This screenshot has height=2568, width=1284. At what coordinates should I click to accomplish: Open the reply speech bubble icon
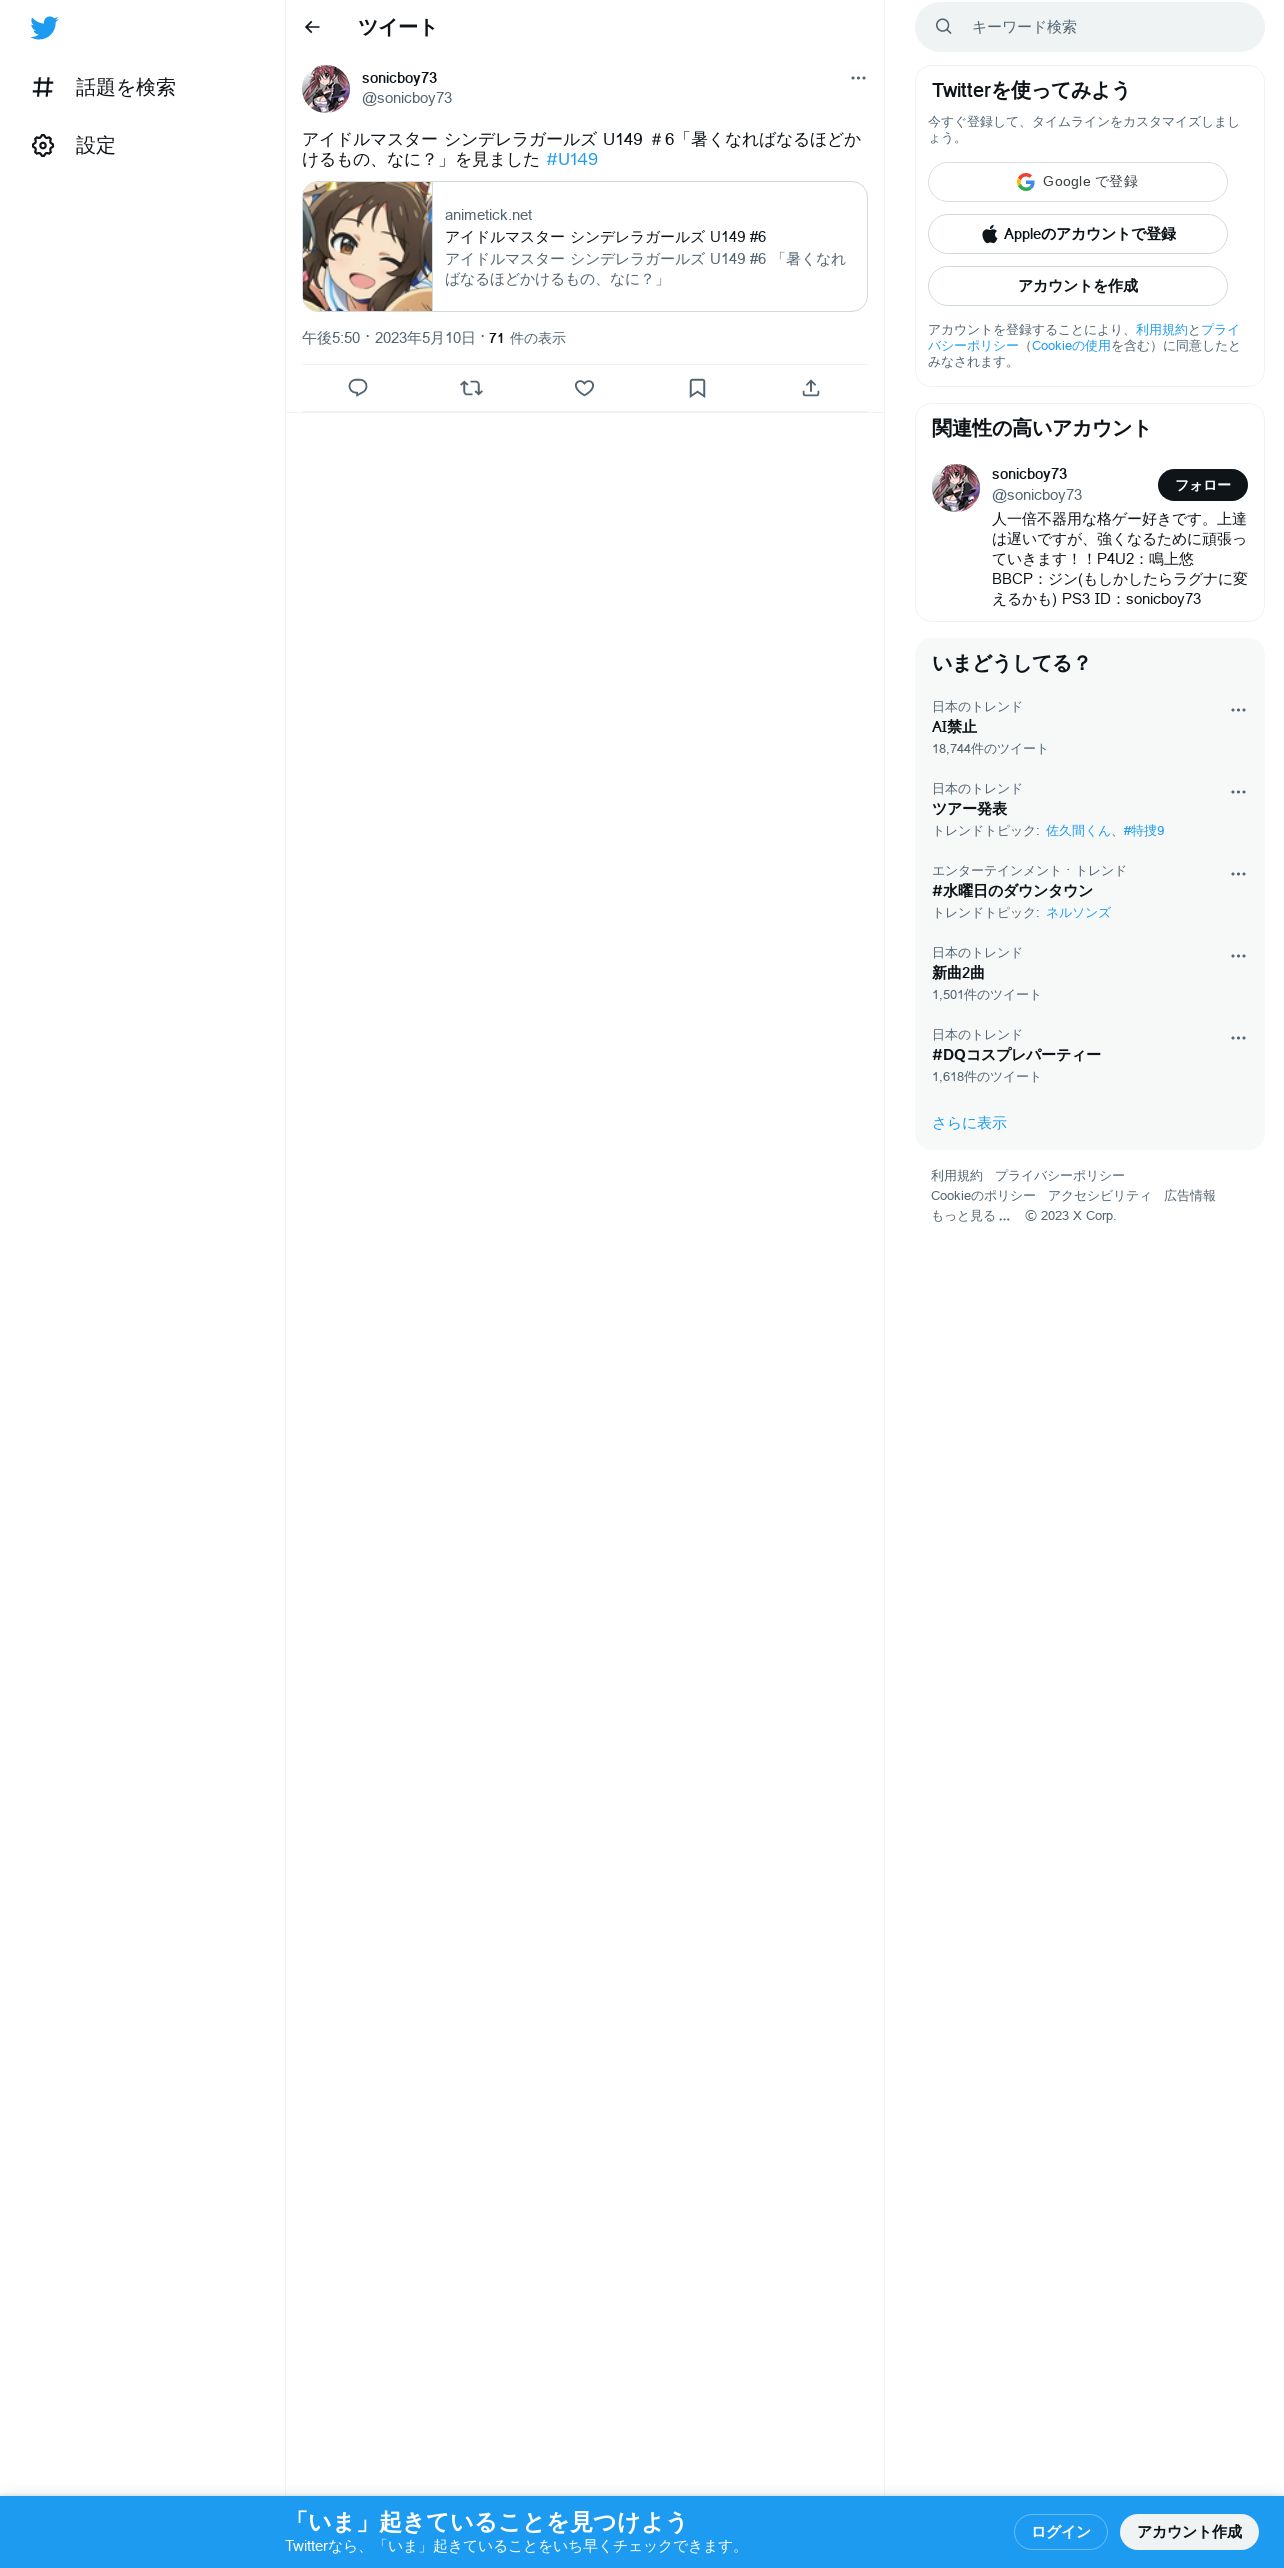pyautogui.click(x=358, y=388)
